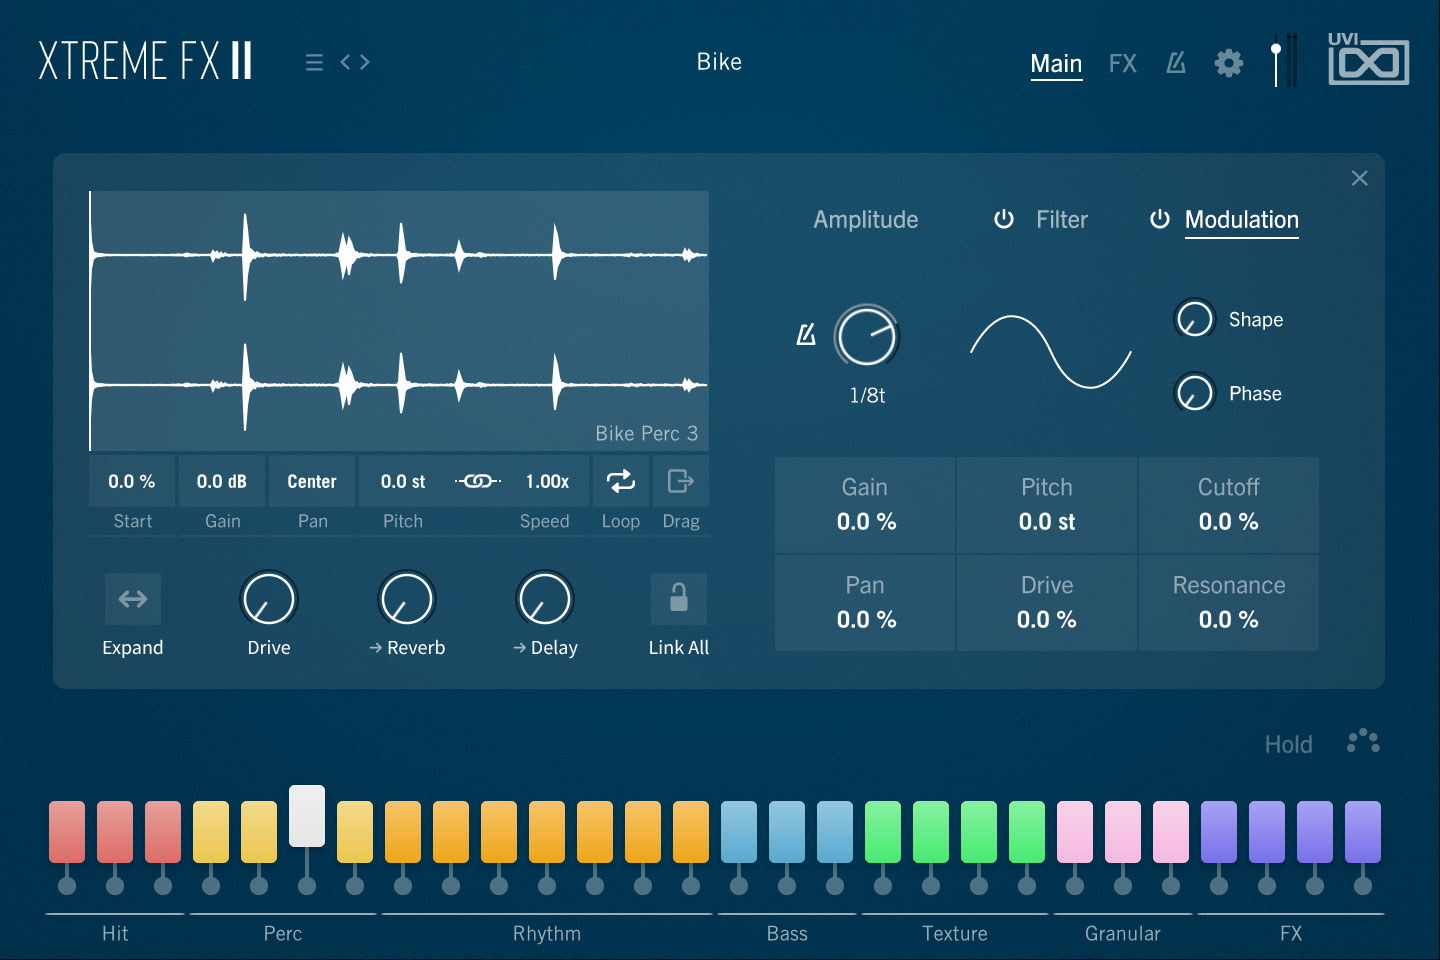Screen dimensions: 1440x960
Task: Toggle the Hold button
Action: point(1288,744)
